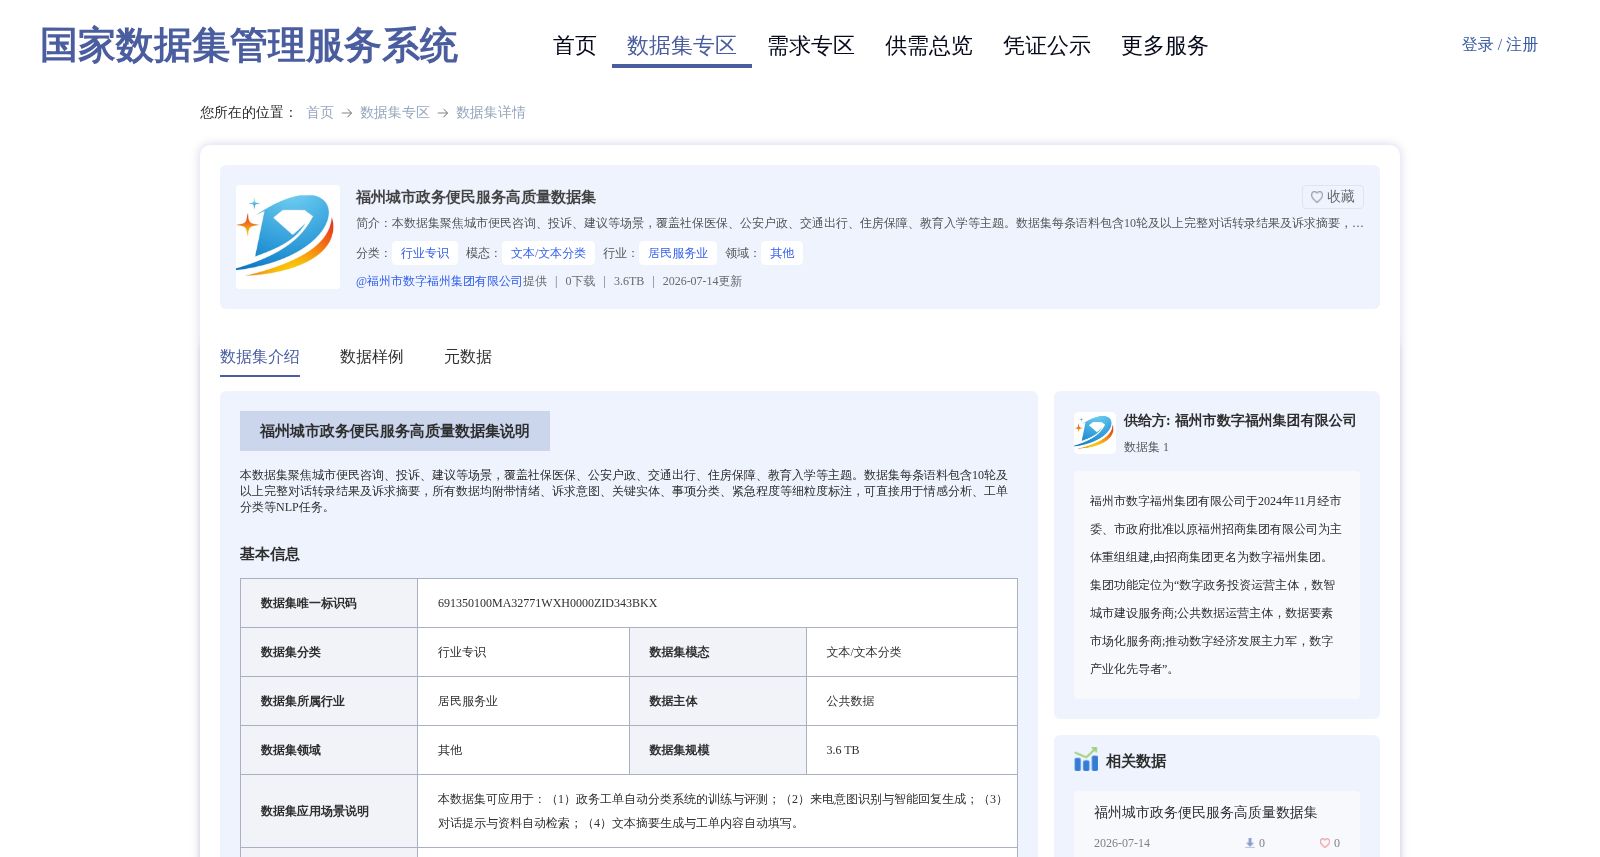Click the 基本信息 section heading
Viewport: 1600px width, 857px height.
click(270, 554)
